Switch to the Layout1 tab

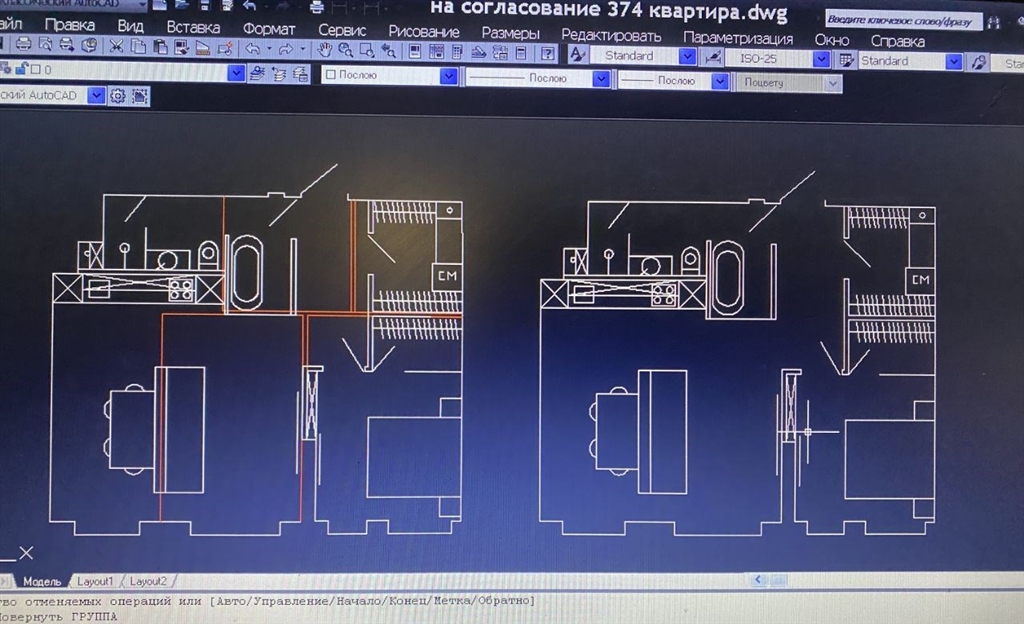95,581
